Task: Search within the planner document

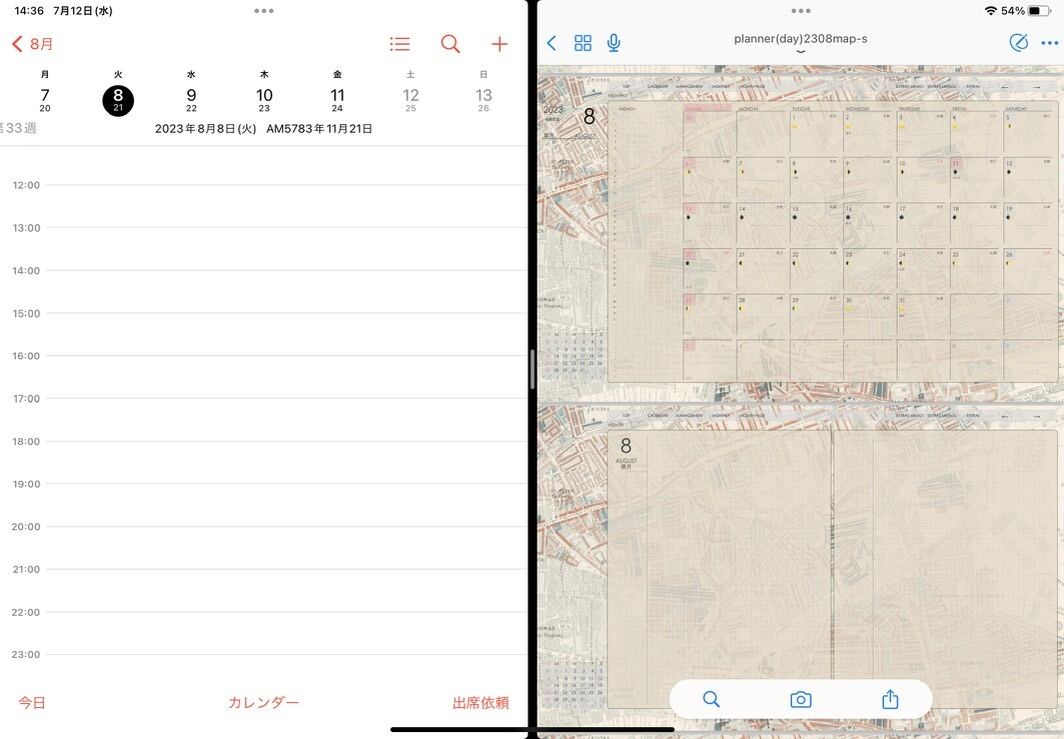Action: point(711,699)
